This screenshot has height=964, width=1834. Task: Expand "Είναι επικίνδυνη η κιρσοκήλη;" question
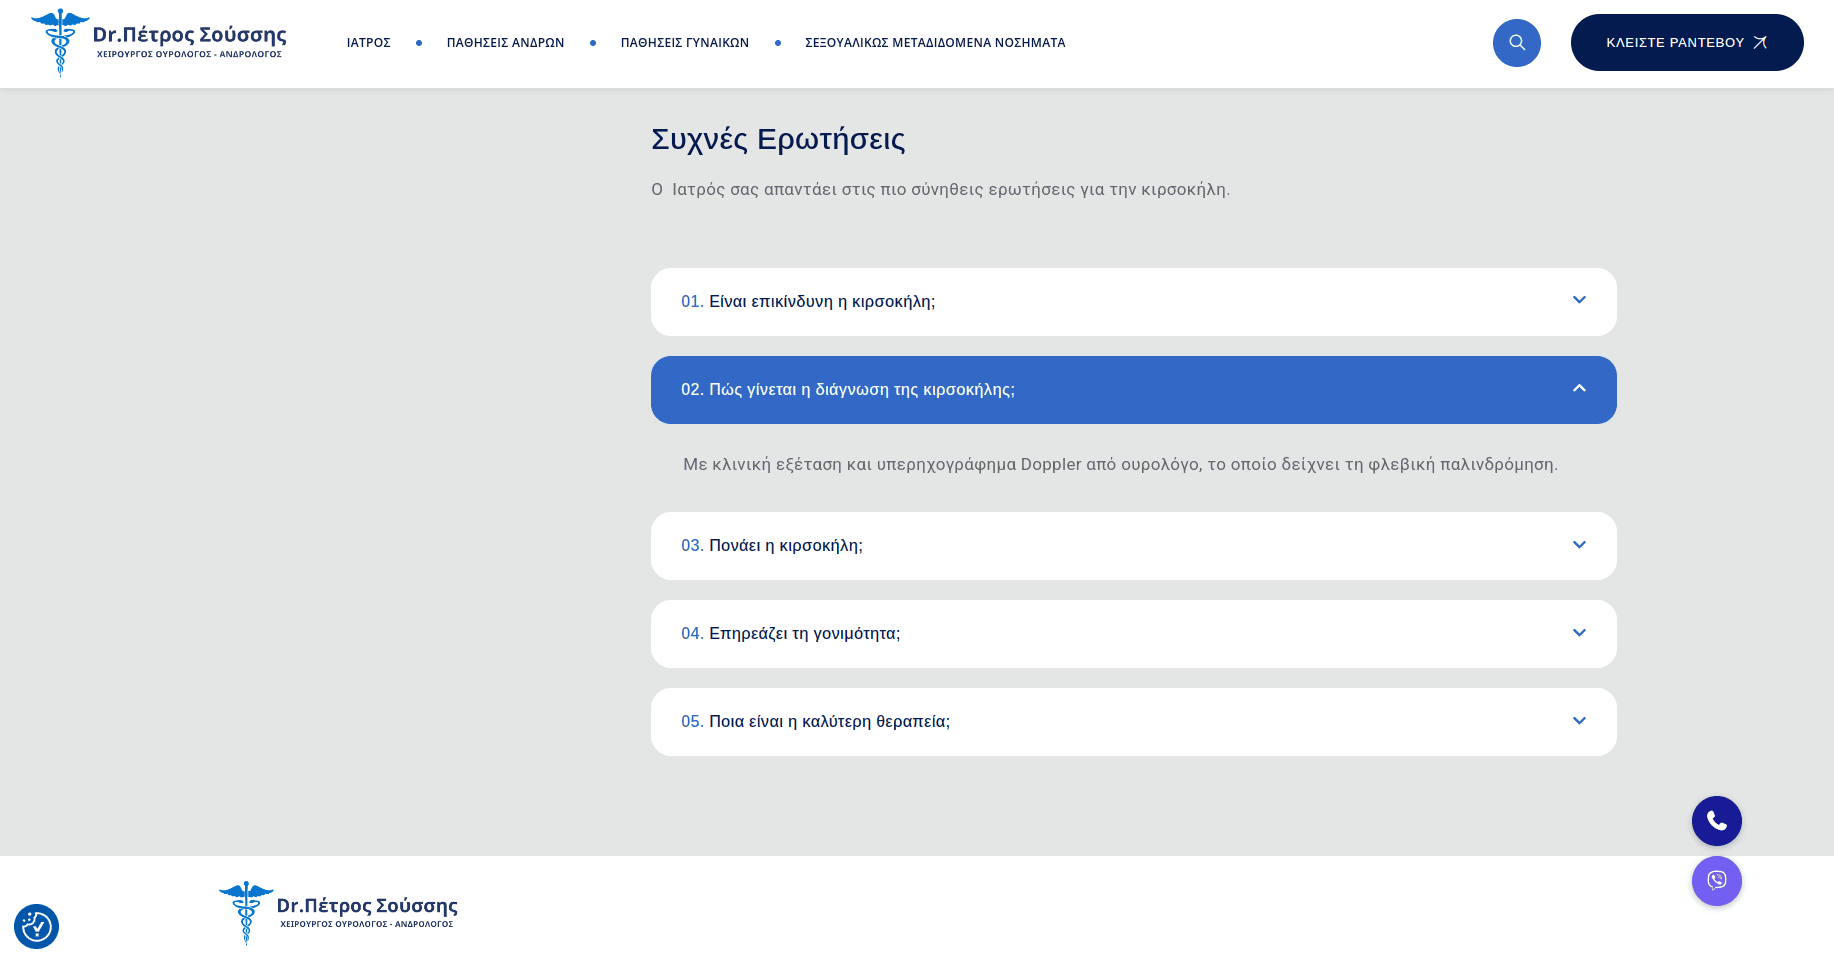822,302
